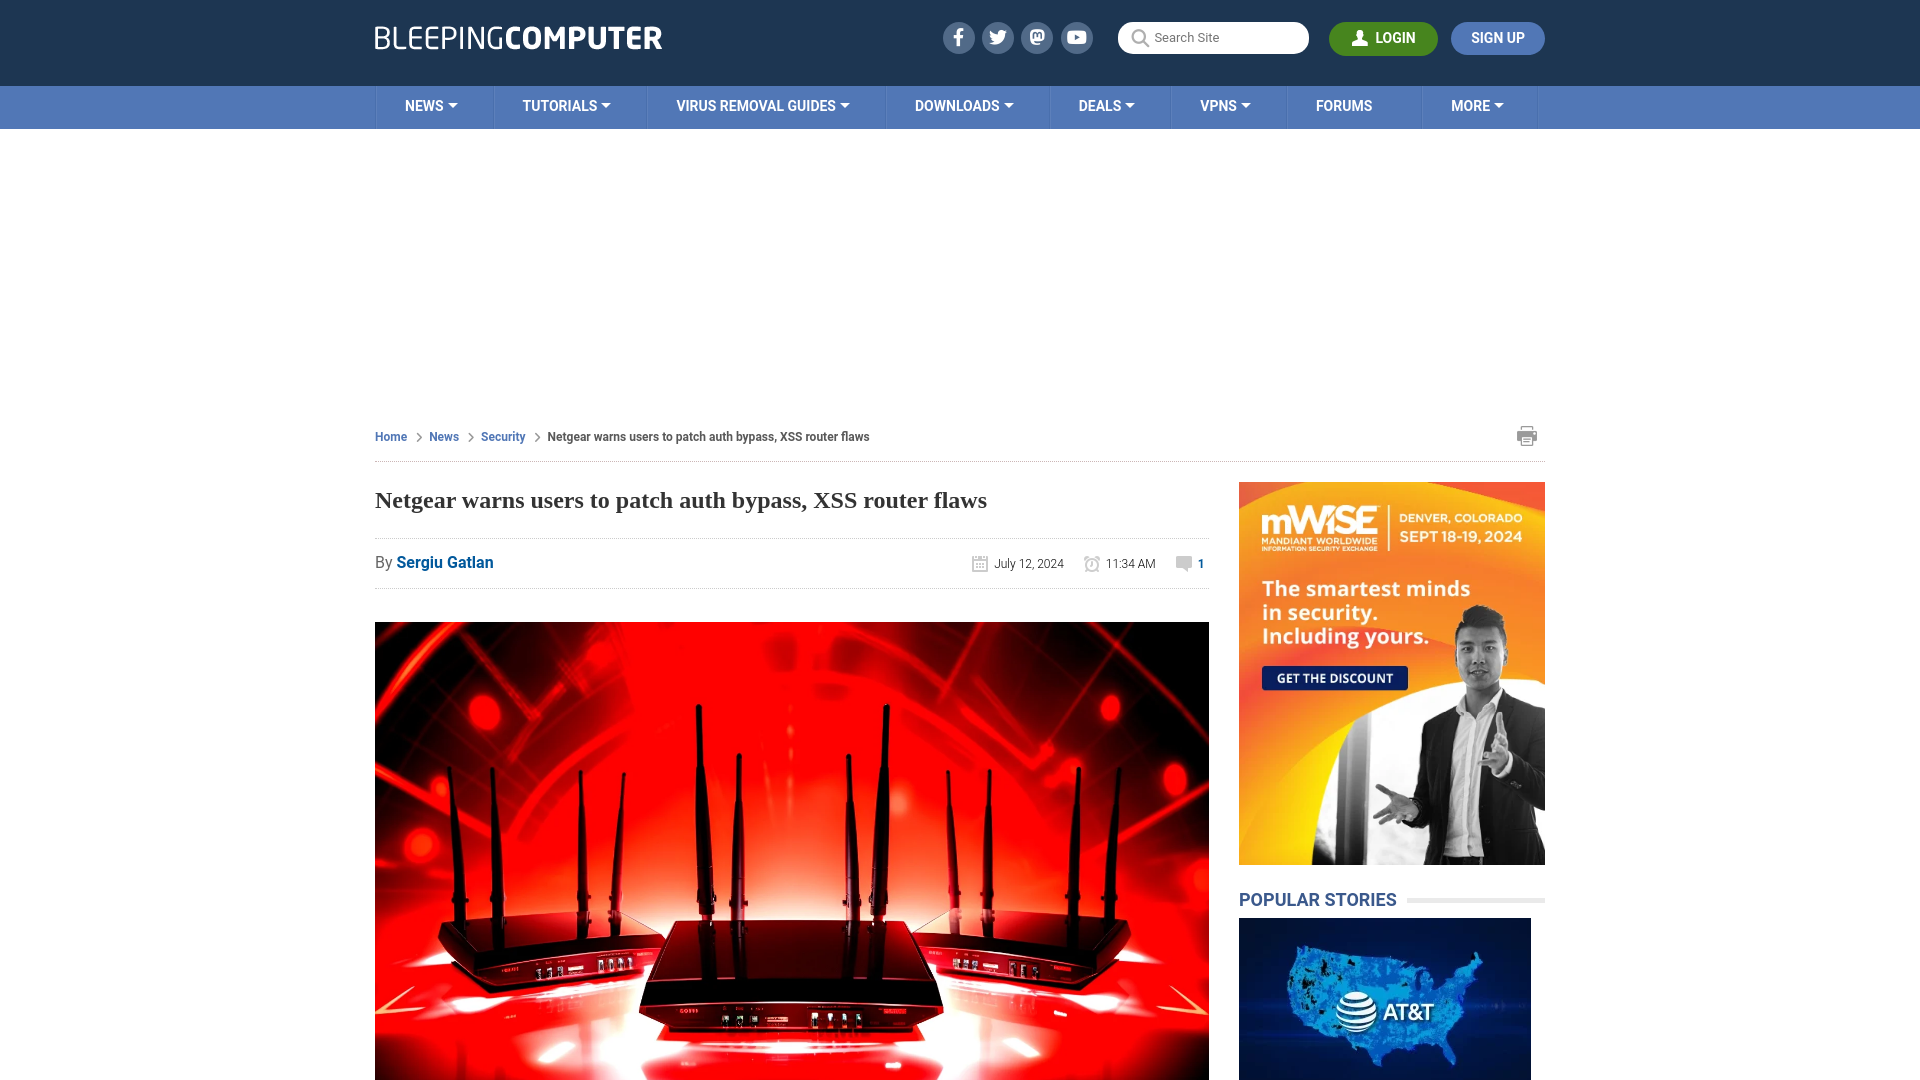Expand the NEWS dropdown menu
This screenshot has height=1080, width=1920.
coord(431,107)
